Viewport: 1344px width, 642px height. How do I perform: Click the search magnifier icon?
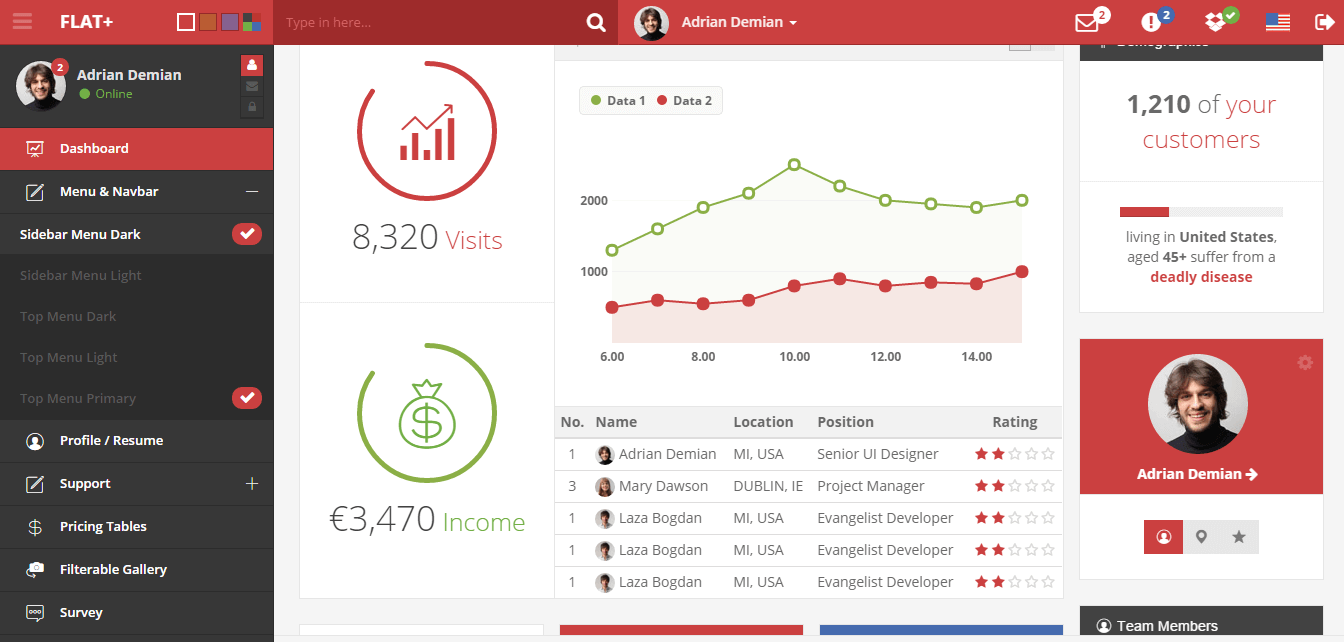[x=596, y=22]
